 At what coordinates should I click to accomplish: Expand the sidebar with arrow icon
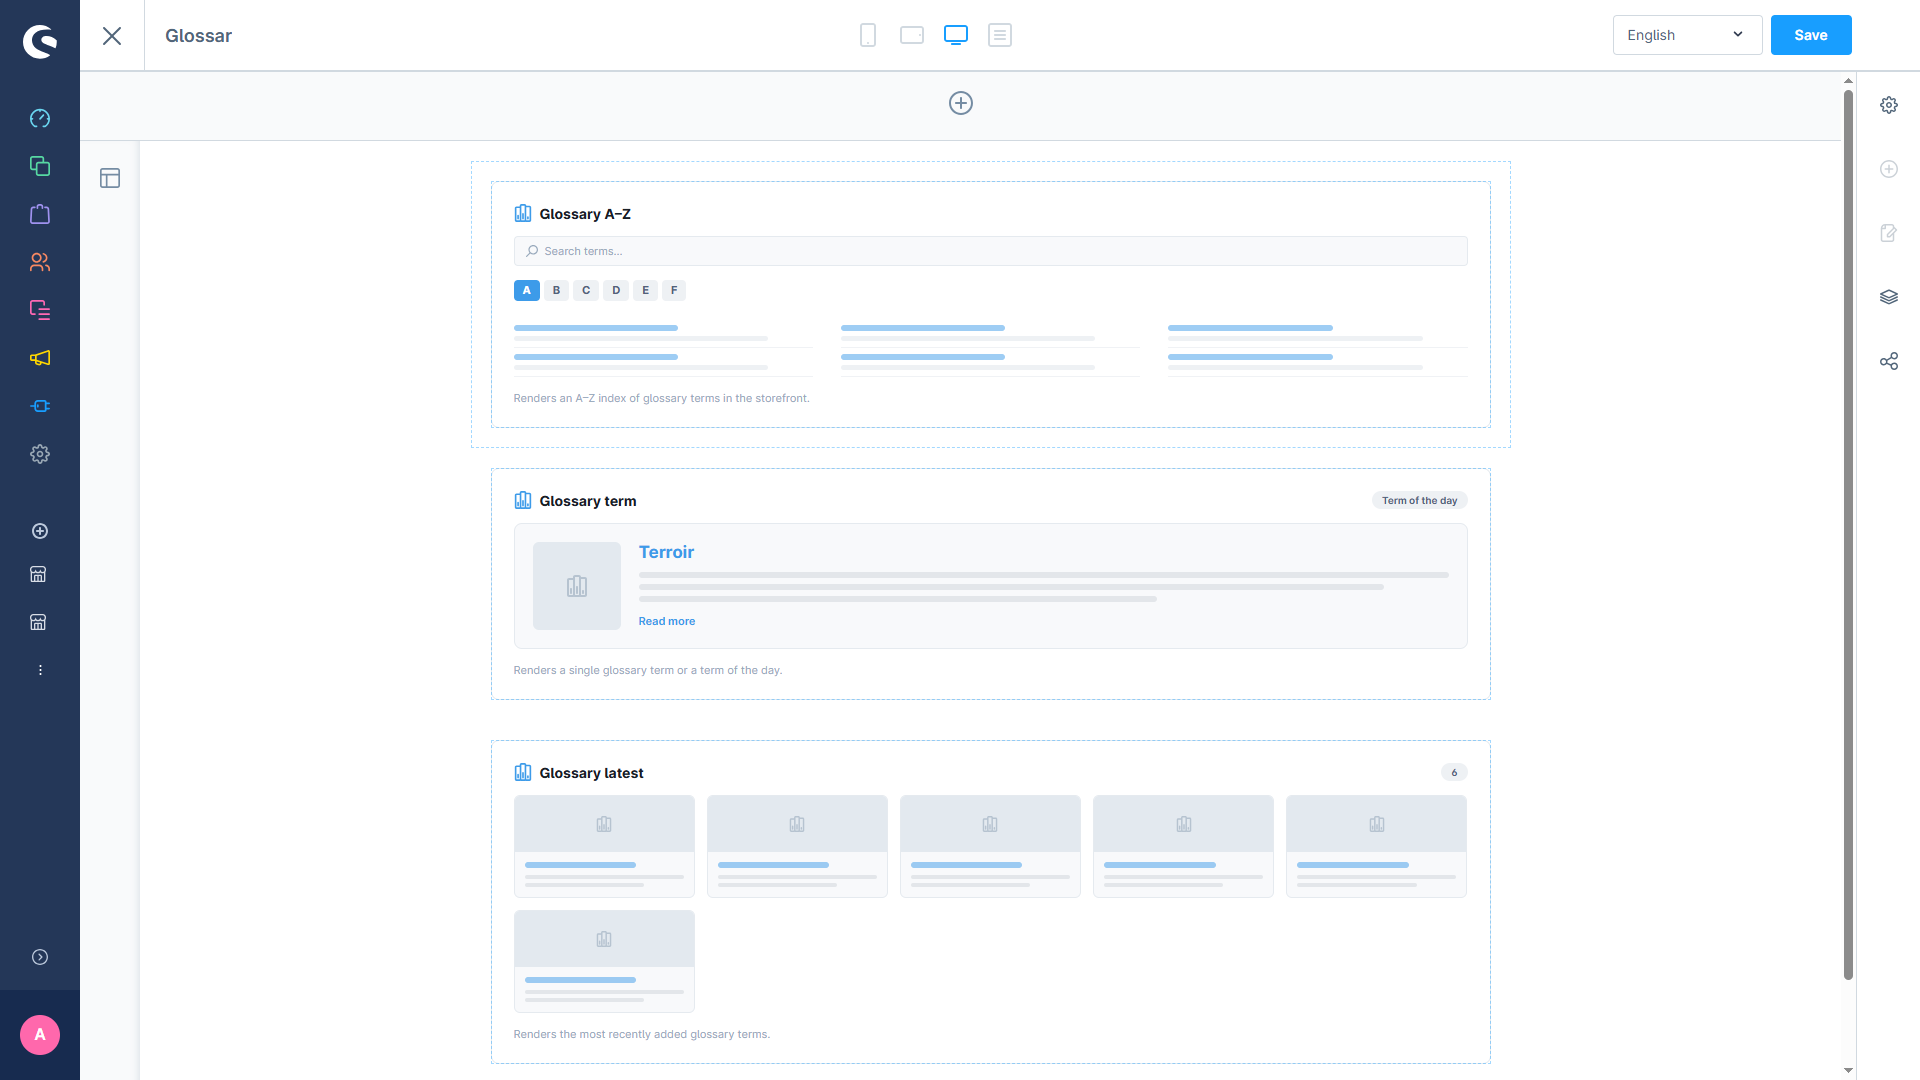pyautogui.click(x=40, y=957)
